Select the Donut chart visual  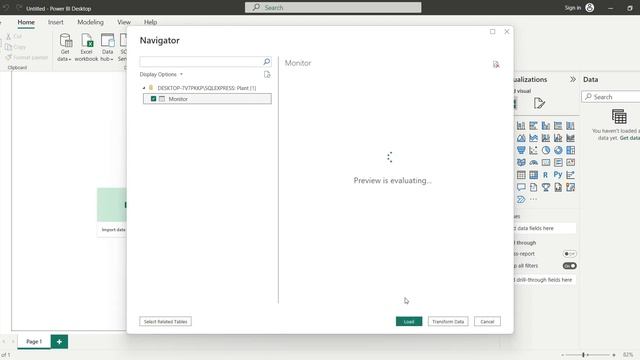point(558,150)
